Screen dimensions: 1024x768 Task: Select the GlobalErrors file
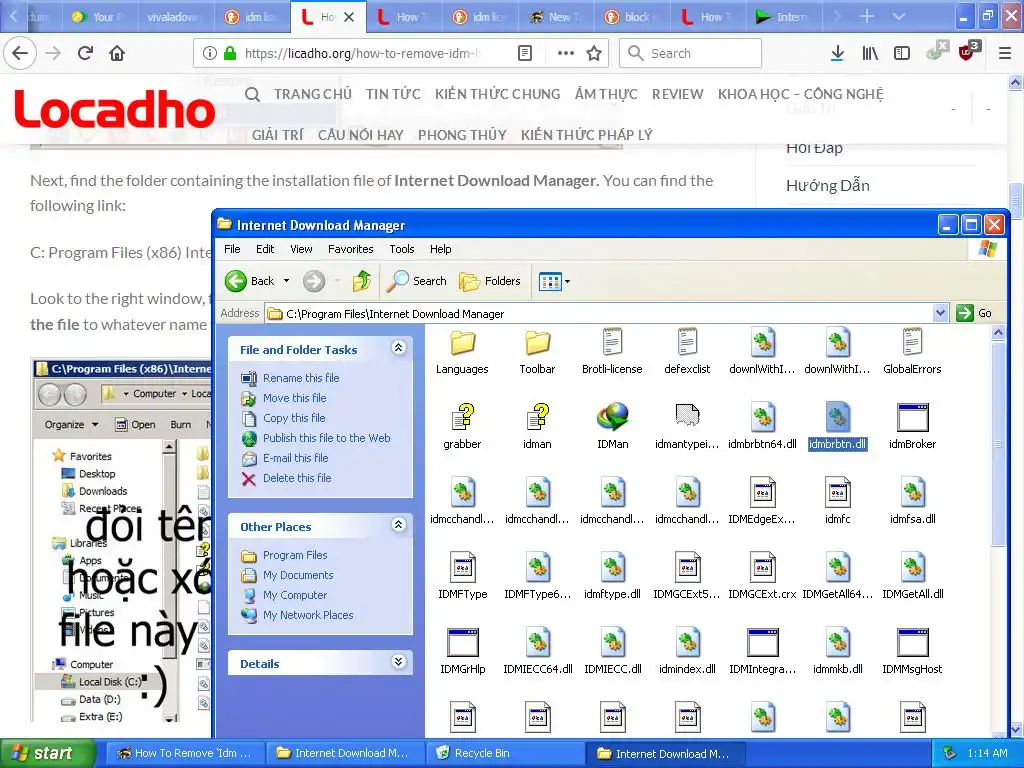912,353
